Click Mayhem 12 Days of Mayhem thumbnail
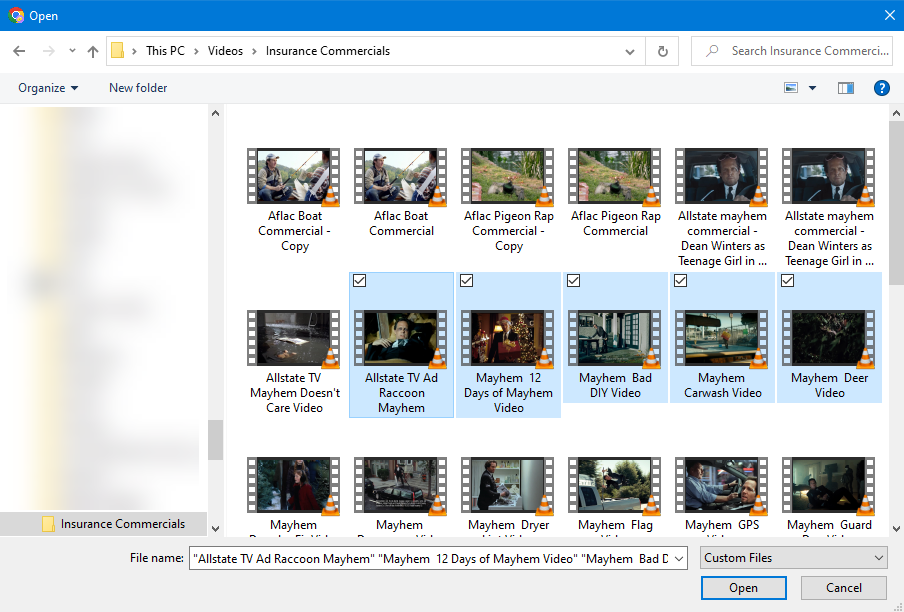This screenshot has width=904, height=612. [508, 338]
